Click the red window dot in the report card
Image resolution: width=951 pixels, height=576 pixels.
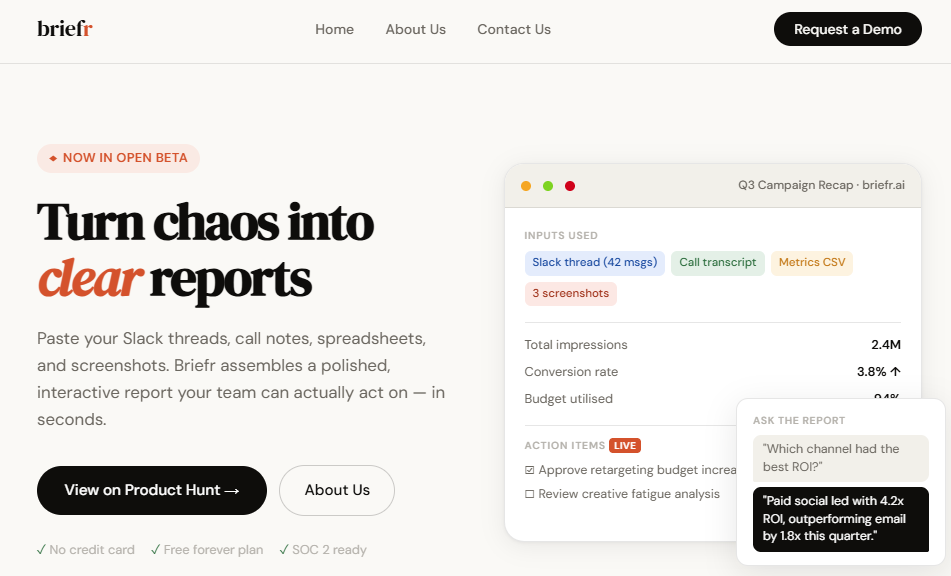coord(570,186)
